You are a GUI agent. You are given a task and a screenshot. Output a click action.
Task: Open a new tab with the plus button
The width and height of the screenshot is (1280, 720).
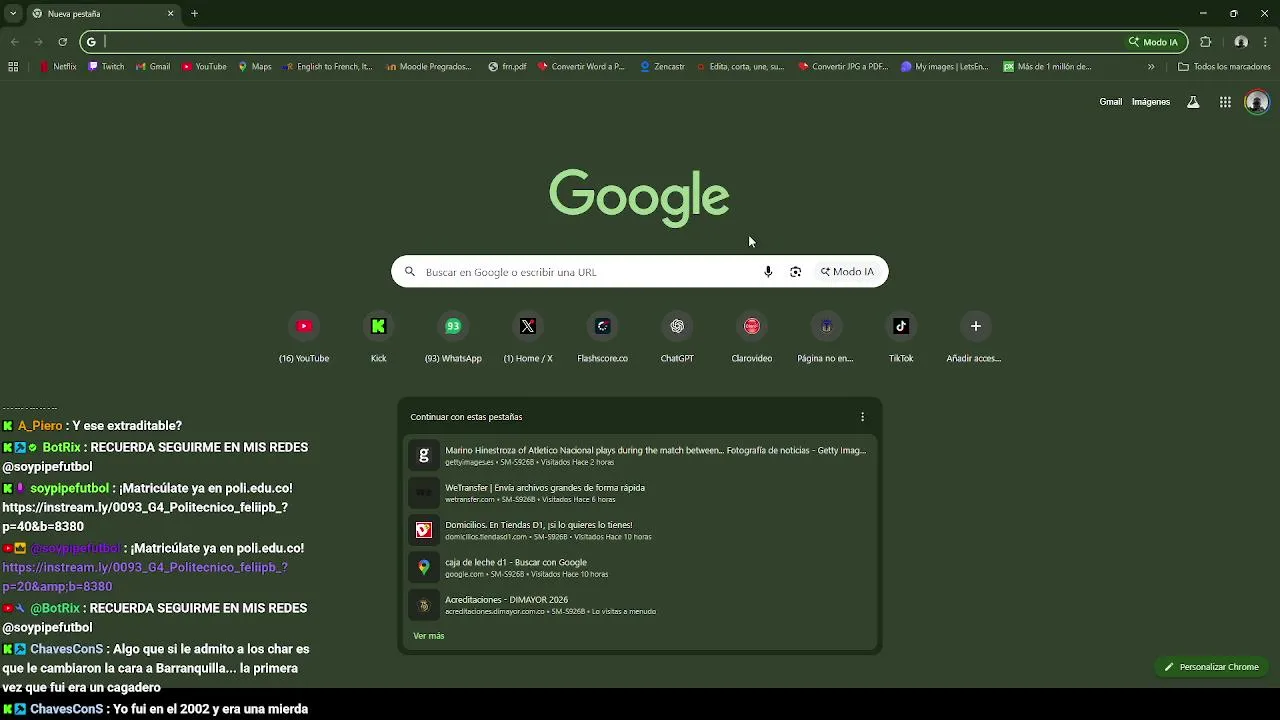195,14
